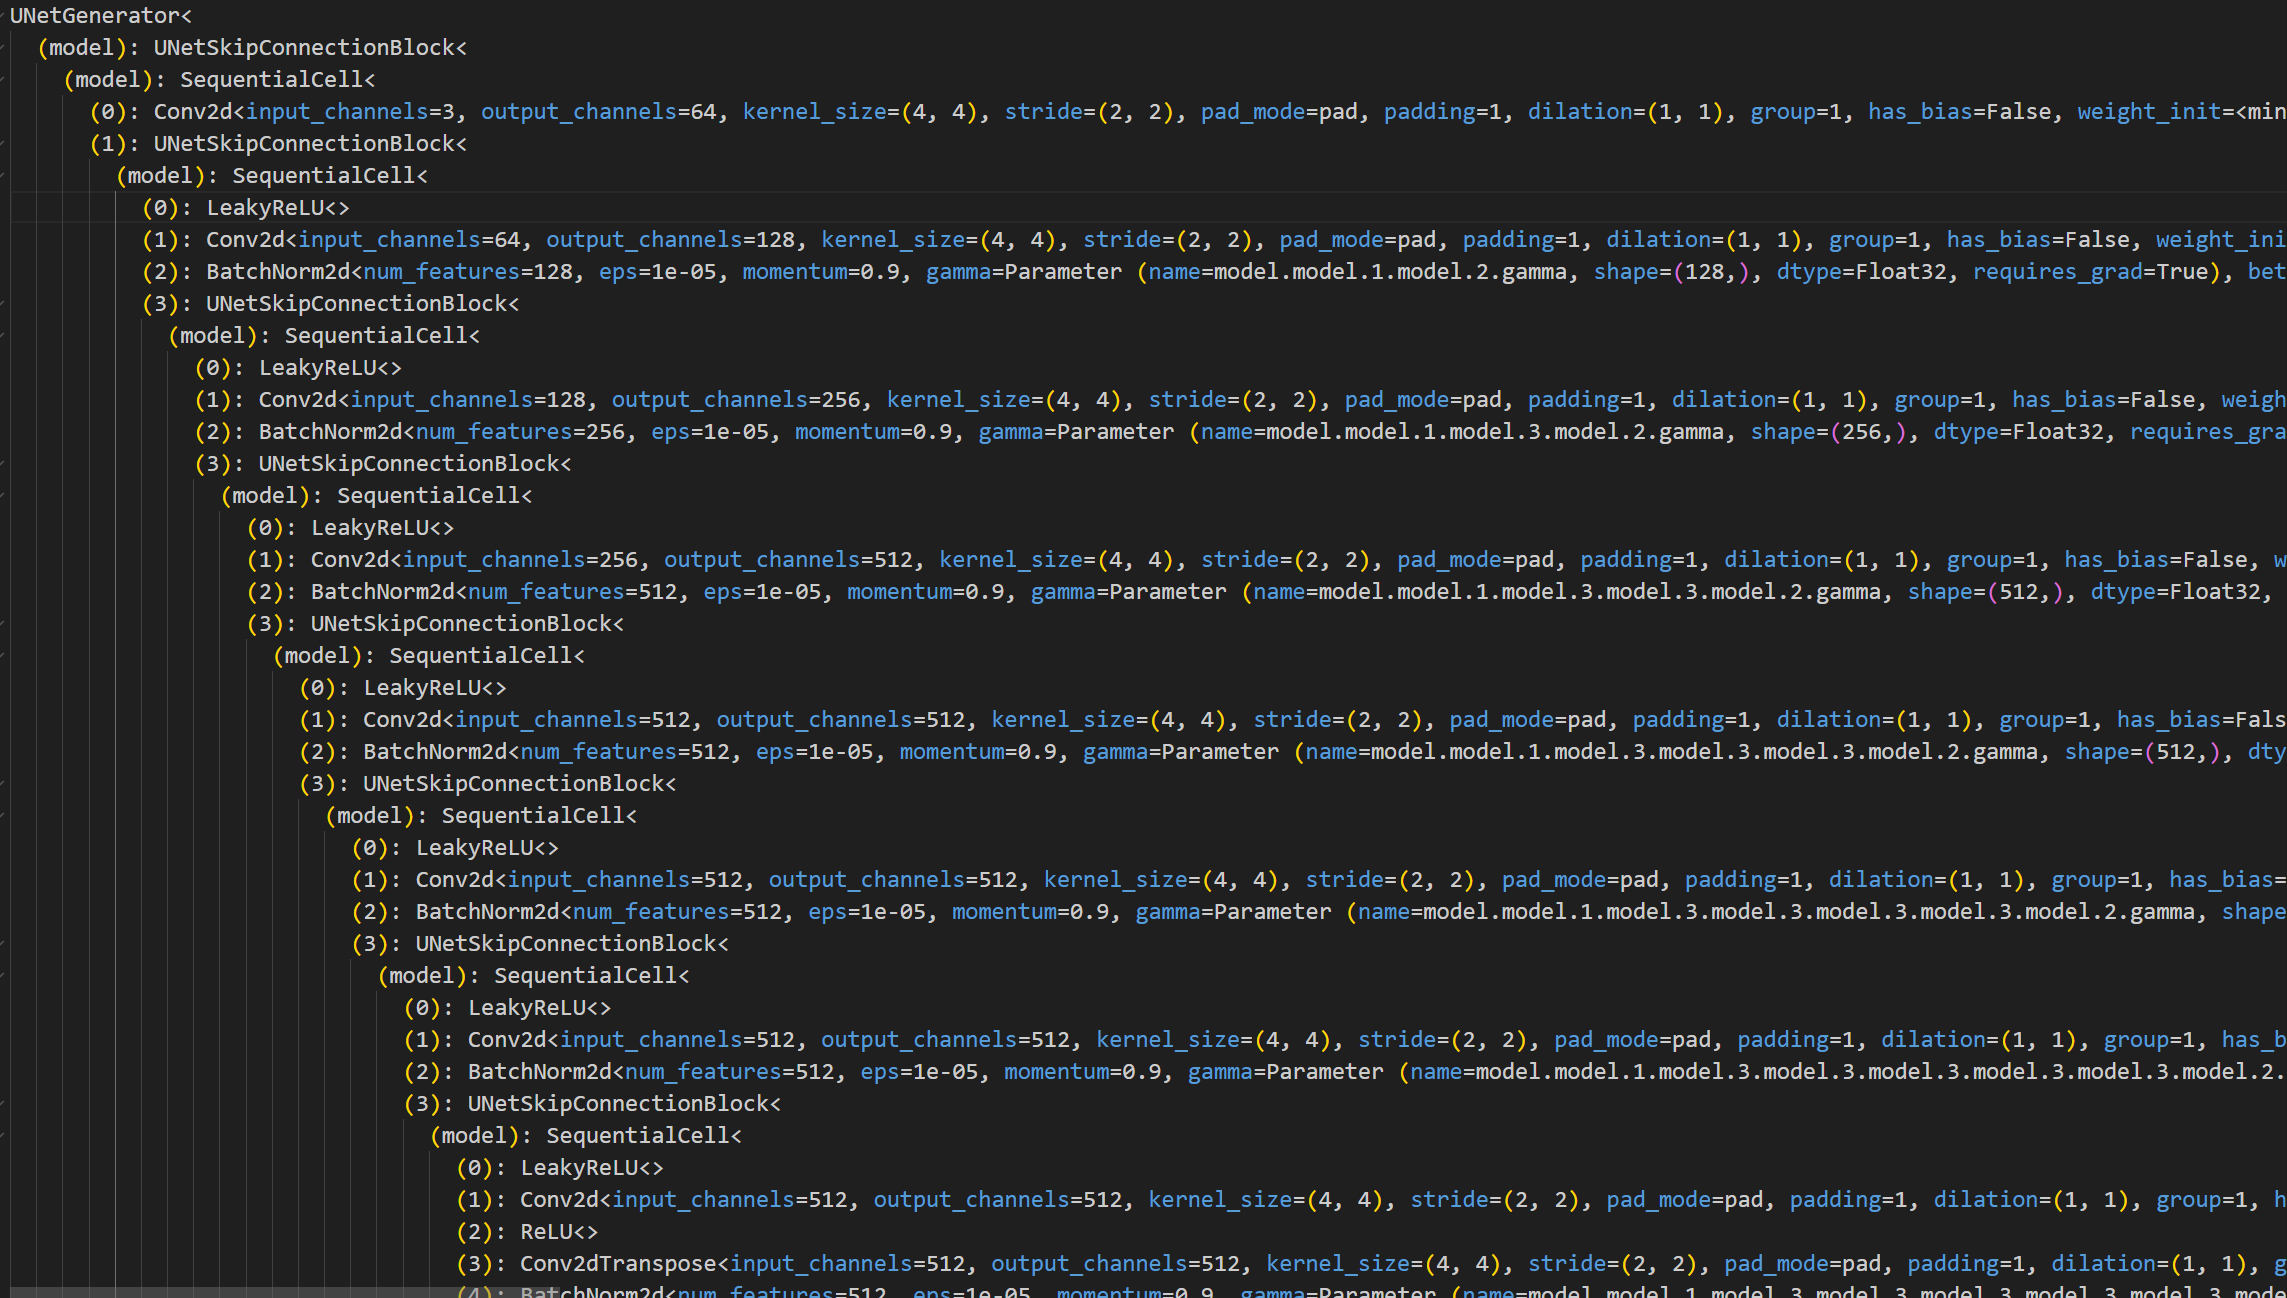
Task: Click output_channels=128 parameter
Action: (671, 240)
